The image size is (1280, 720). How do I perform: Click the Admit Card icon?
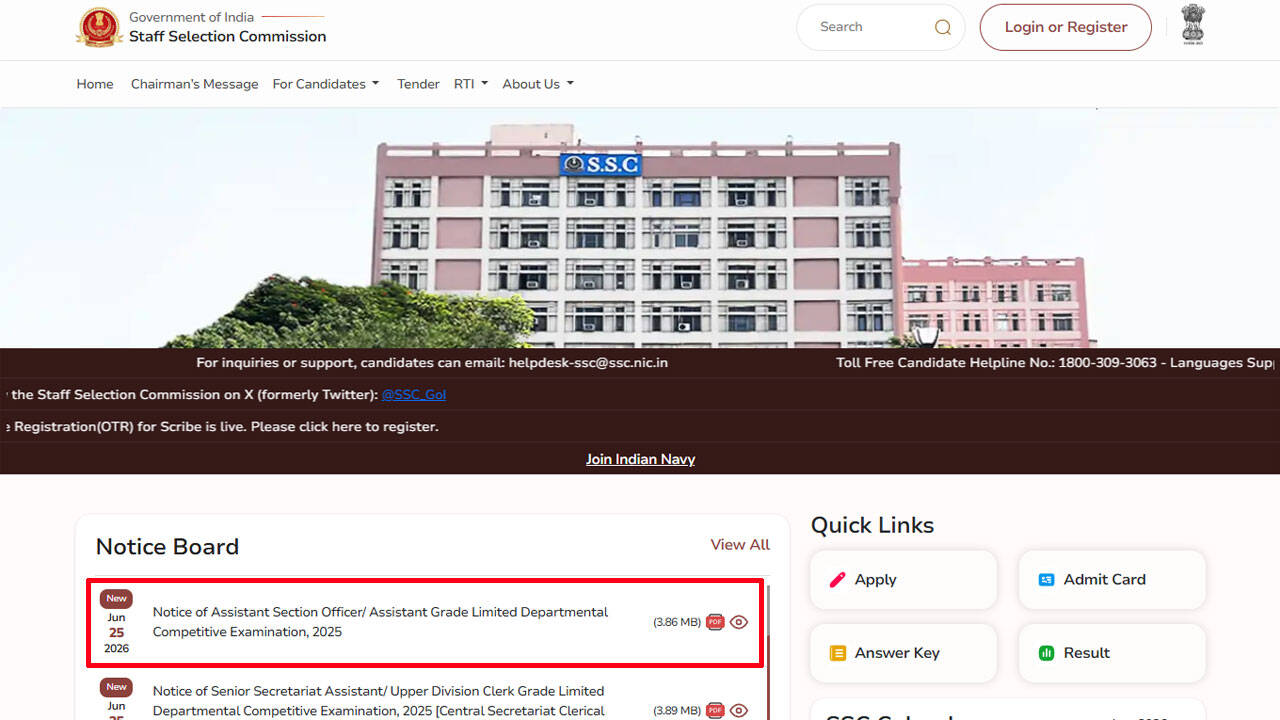point(1046,580)
